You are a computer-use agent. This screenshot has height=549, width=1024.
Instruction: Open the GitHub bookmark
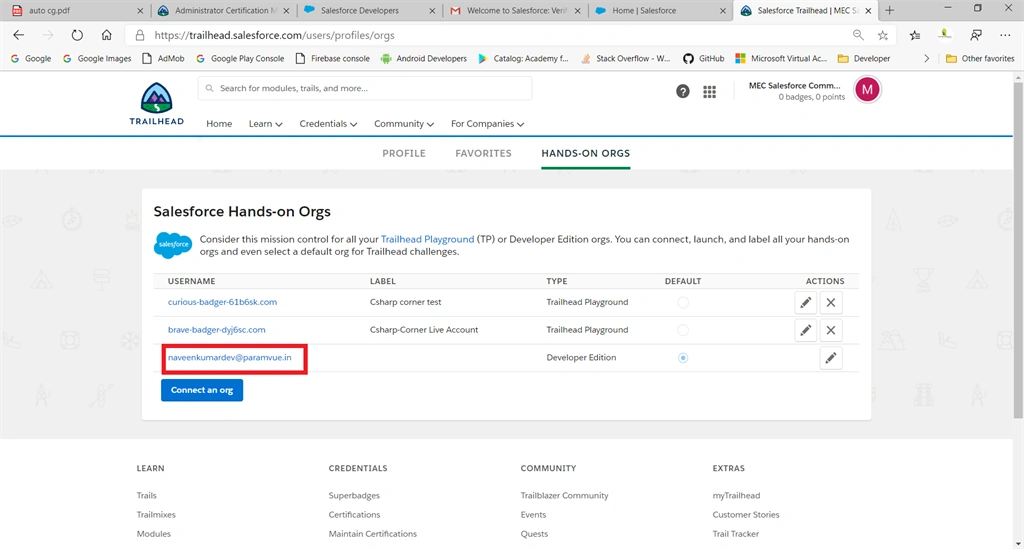(704, 58)
